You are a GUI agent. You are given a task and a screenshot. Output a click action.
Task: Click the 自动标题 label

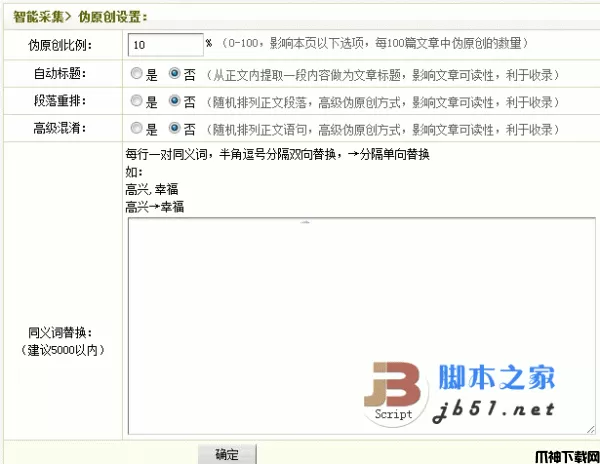point(60,73)
